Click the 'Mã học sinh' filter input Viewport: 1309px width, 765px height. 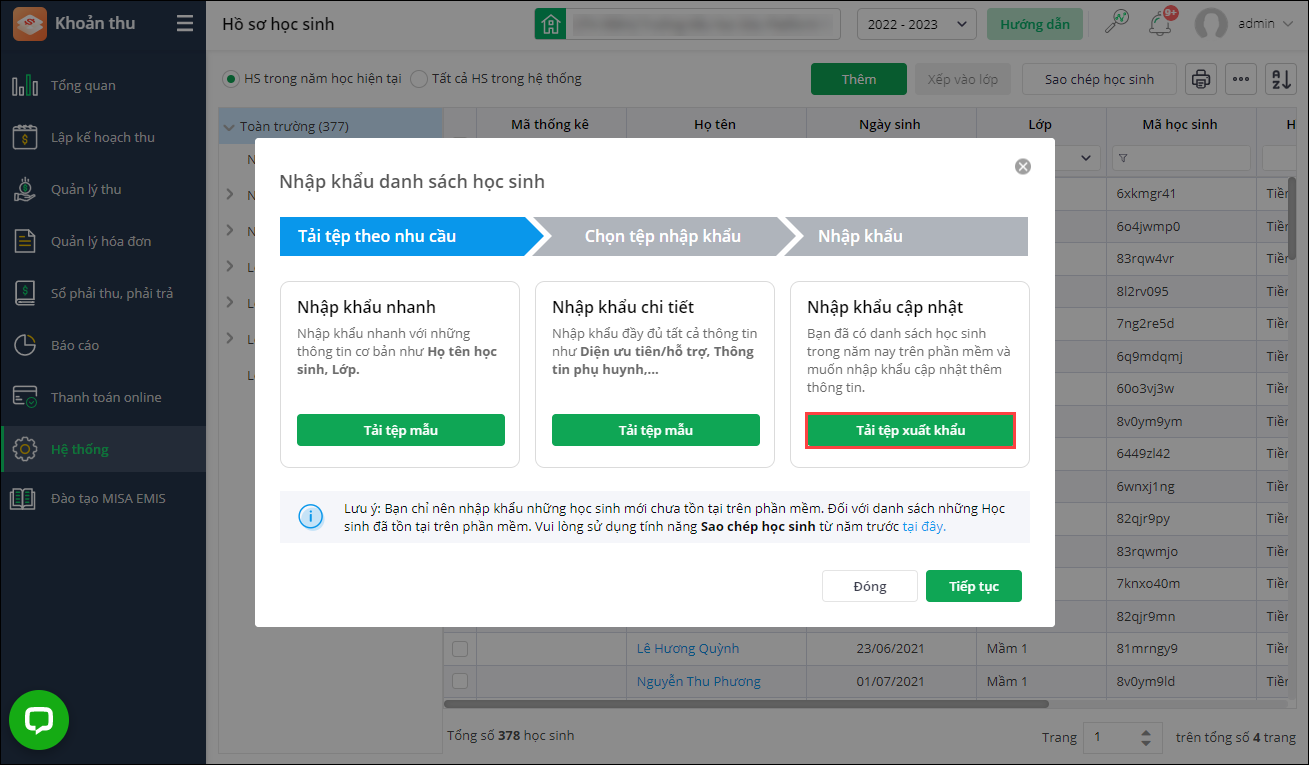pos(1188,158)
